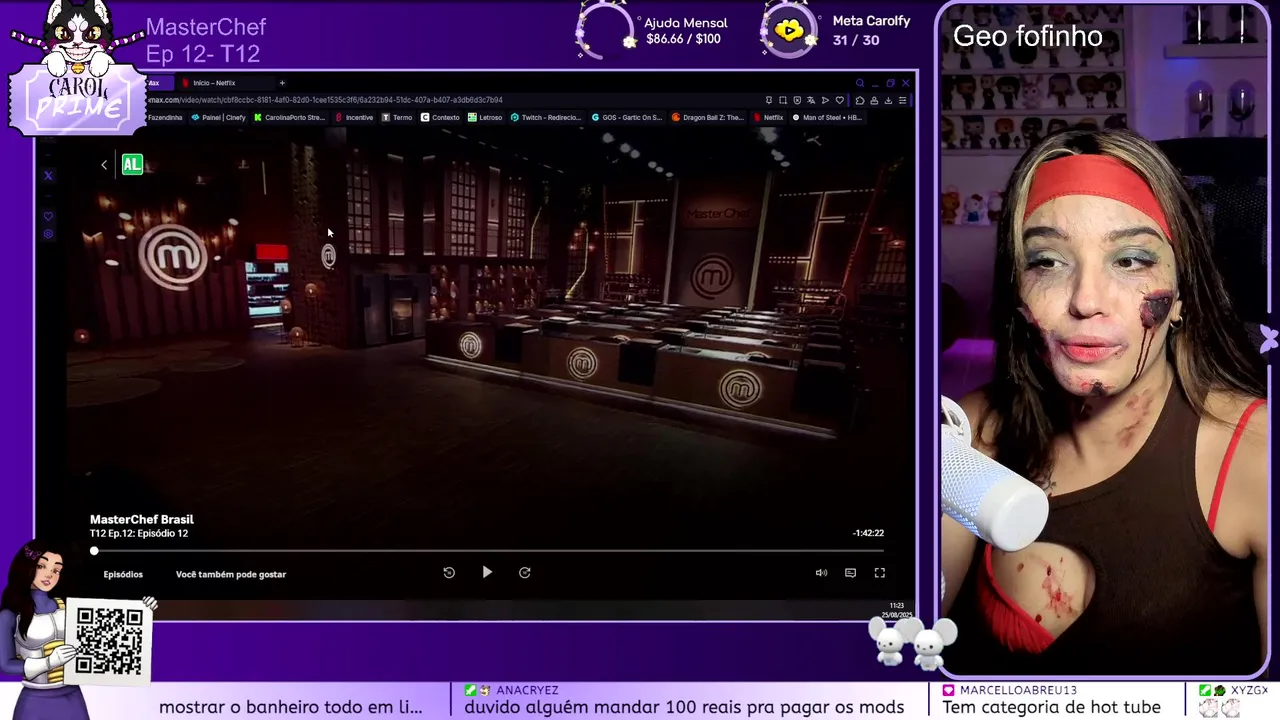The width and height of the screenshot is (1280, 720).
Task: Click the 'Meta Carolfy 31 / 30' goal
Action: tap(837, 30)
